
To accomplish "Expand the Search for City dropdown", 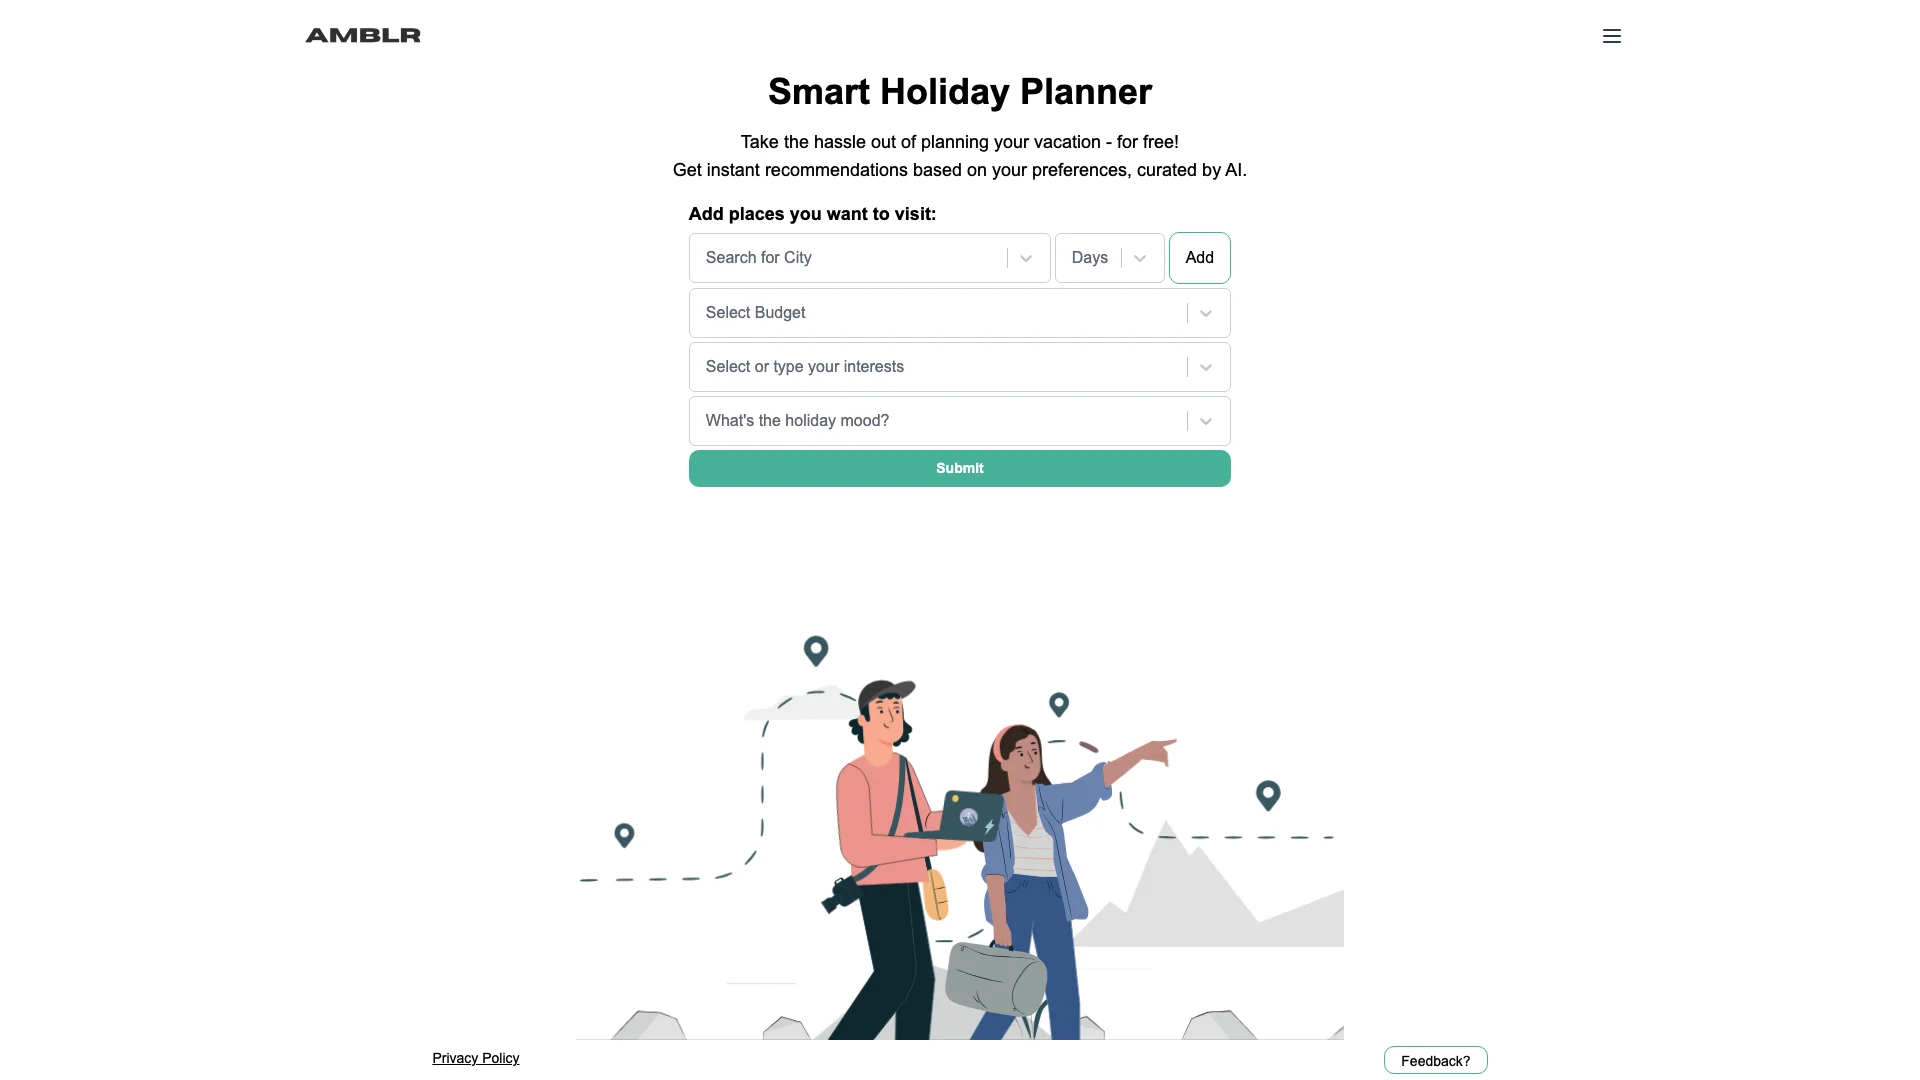I will pos(1027,257).
